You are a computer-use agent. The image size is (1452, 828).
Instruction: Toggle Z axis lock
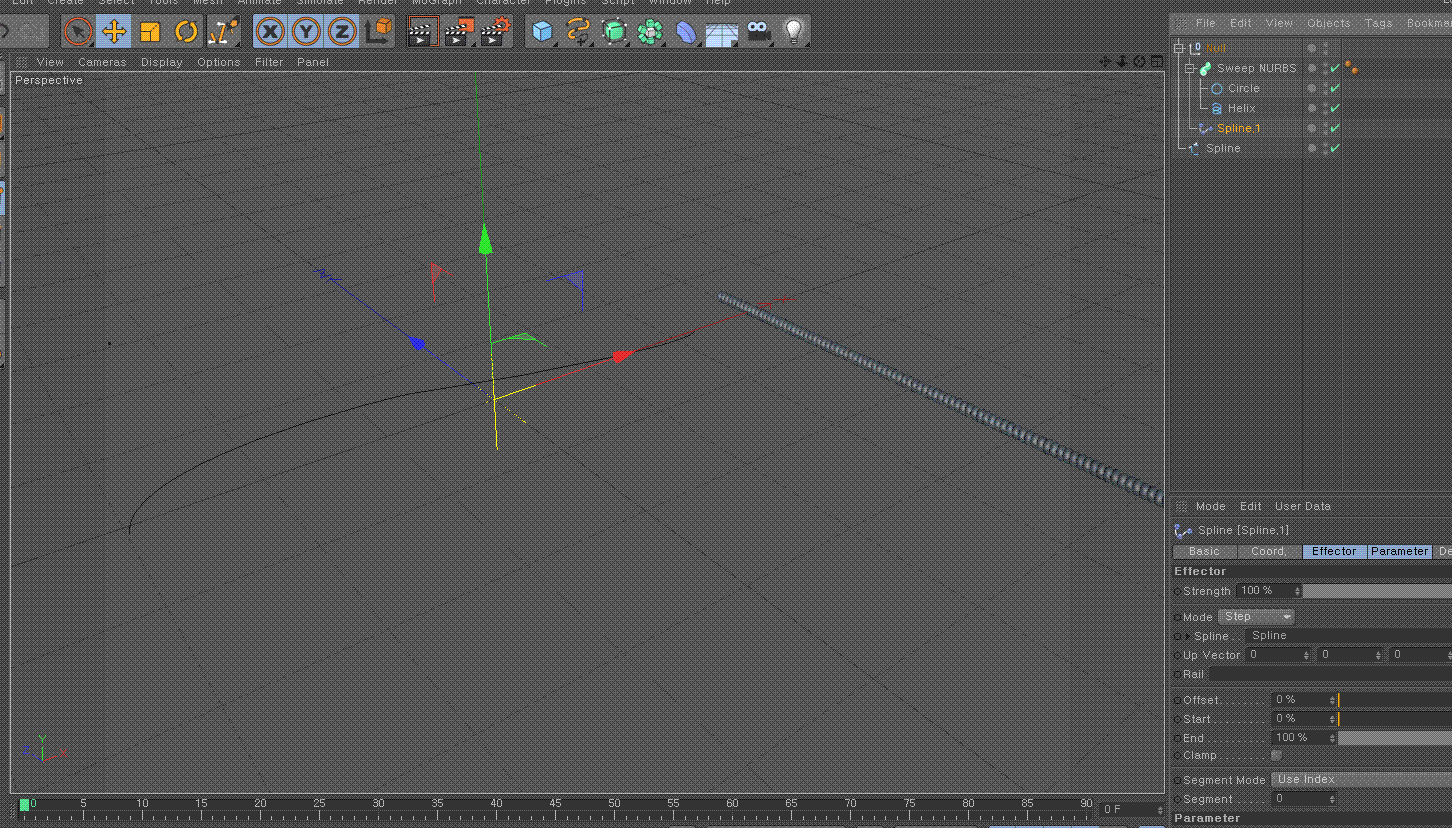pyautogui.click(x=342, y=32)
